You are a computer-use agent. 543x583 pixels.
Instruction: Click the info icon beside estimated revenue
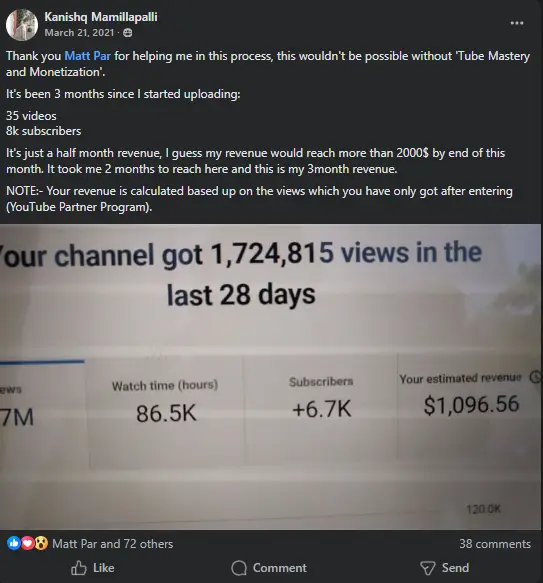(x=535, y=377)
